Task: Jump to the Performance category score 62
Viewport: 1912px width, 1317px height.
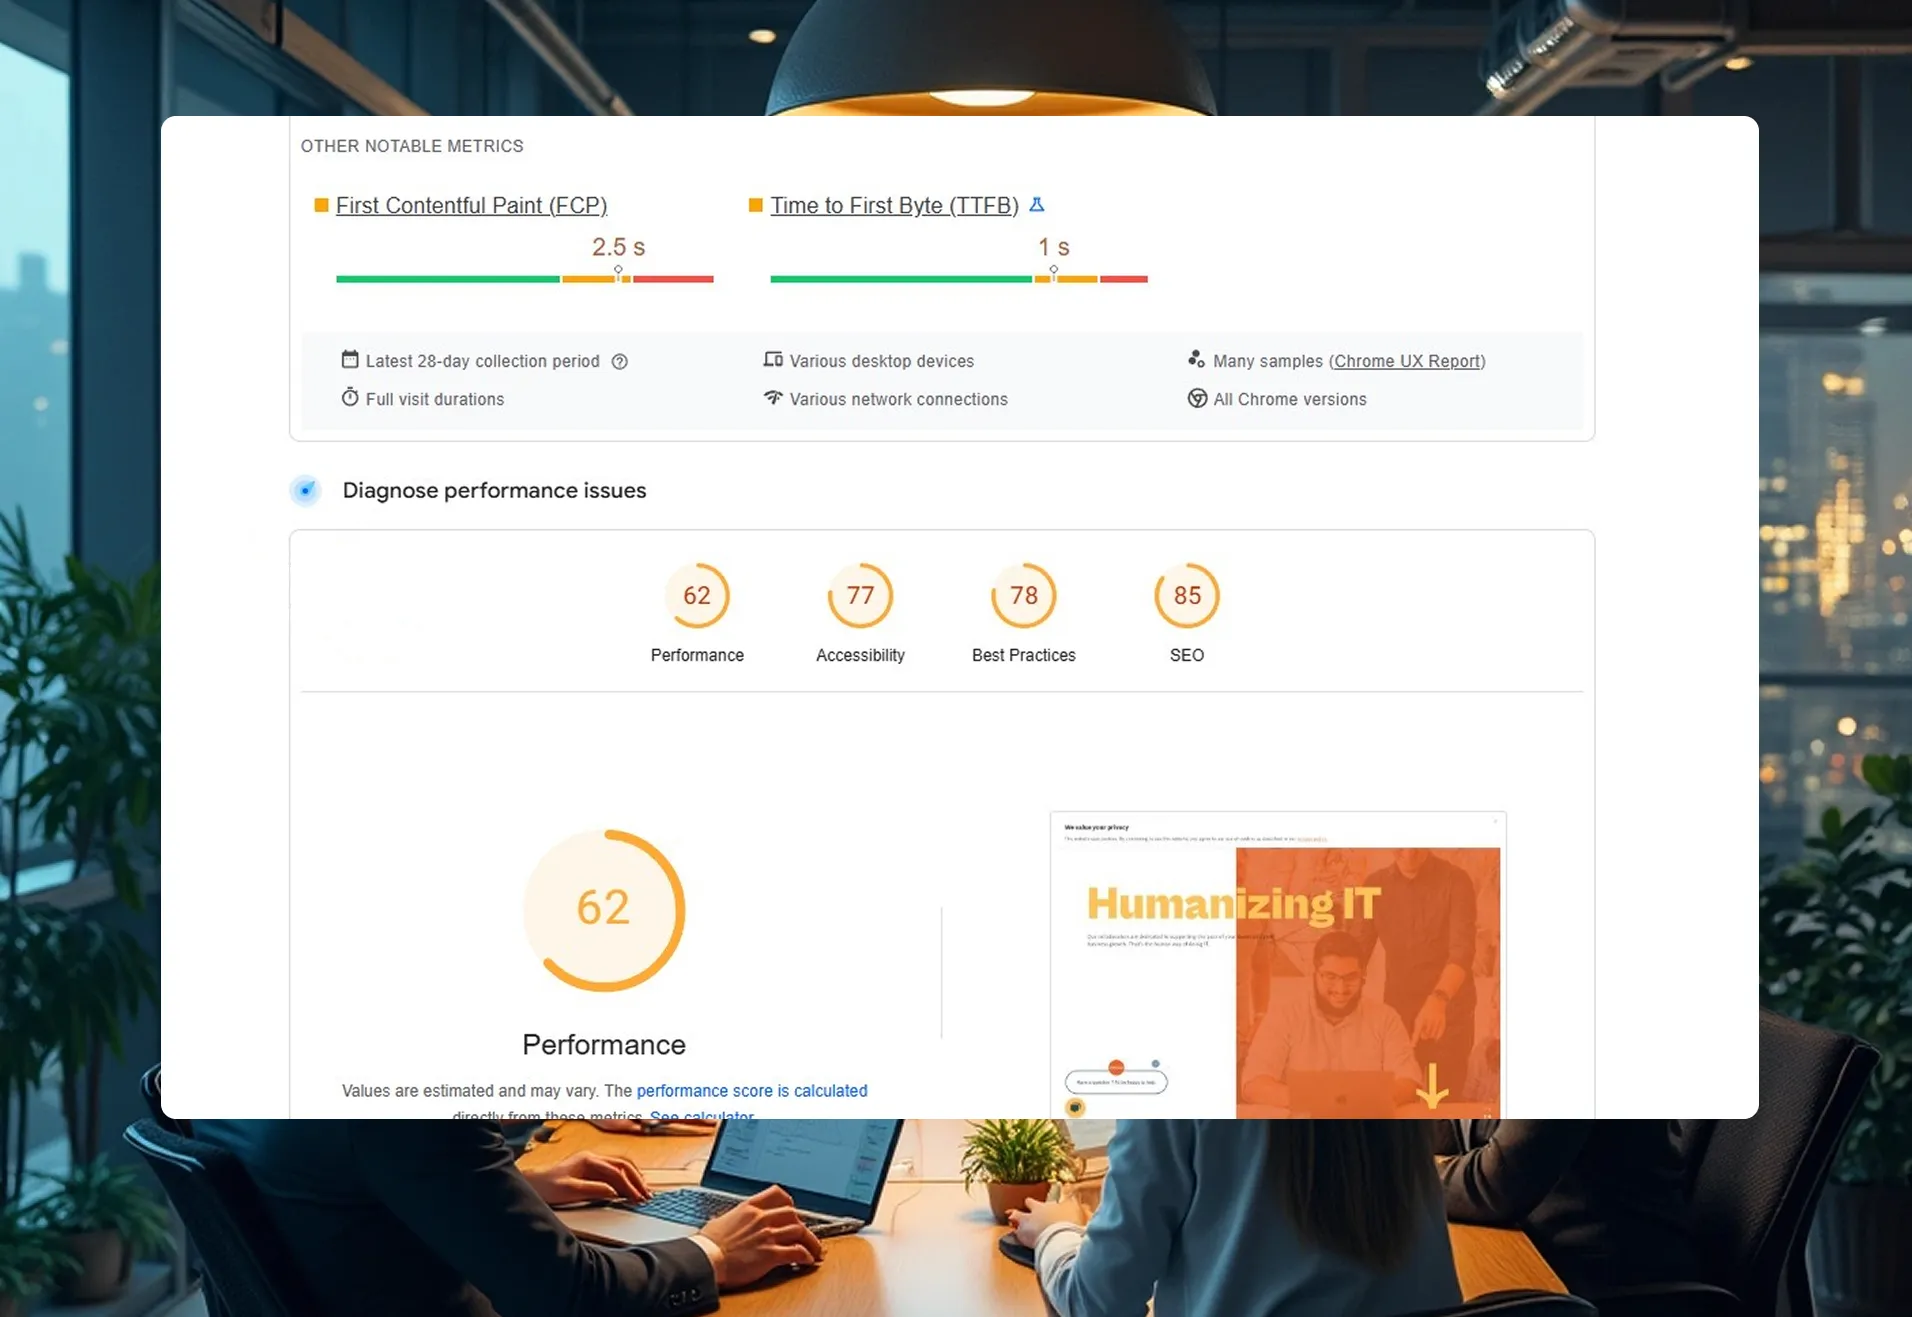Action: [x=697, y=597]
